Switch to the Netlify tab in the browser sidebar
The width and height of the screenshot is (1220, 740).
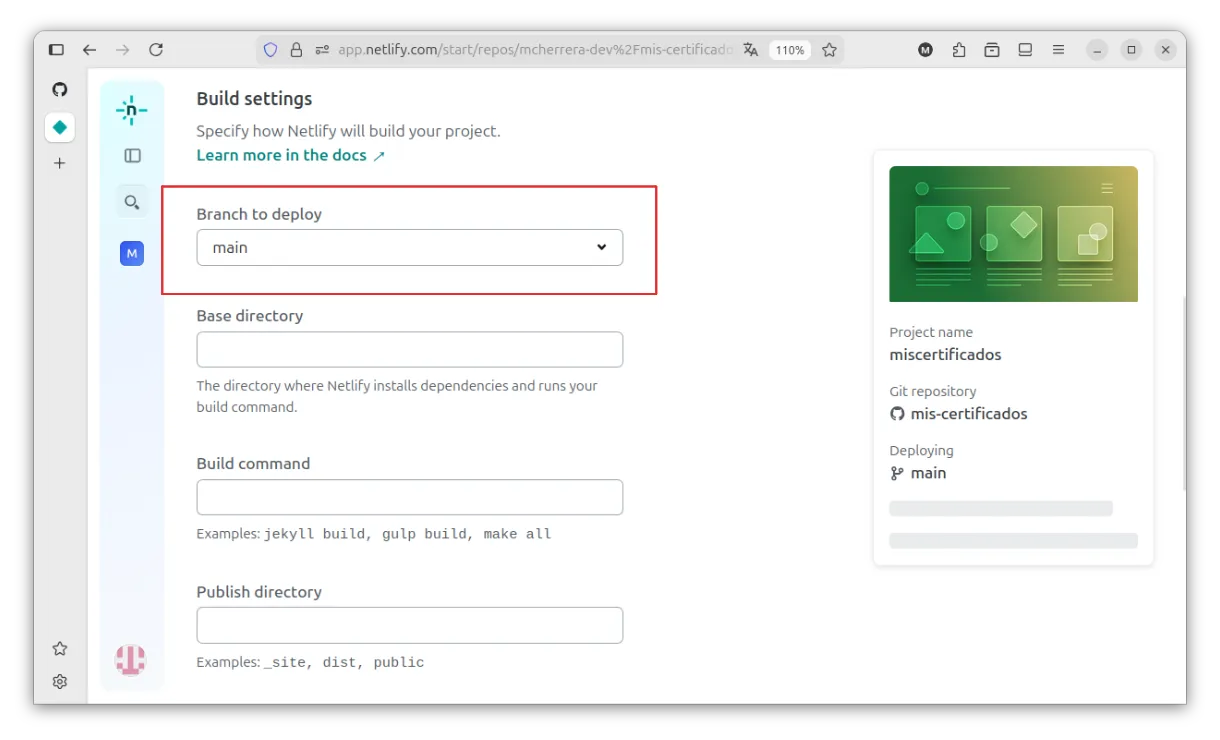pos(60,127)
